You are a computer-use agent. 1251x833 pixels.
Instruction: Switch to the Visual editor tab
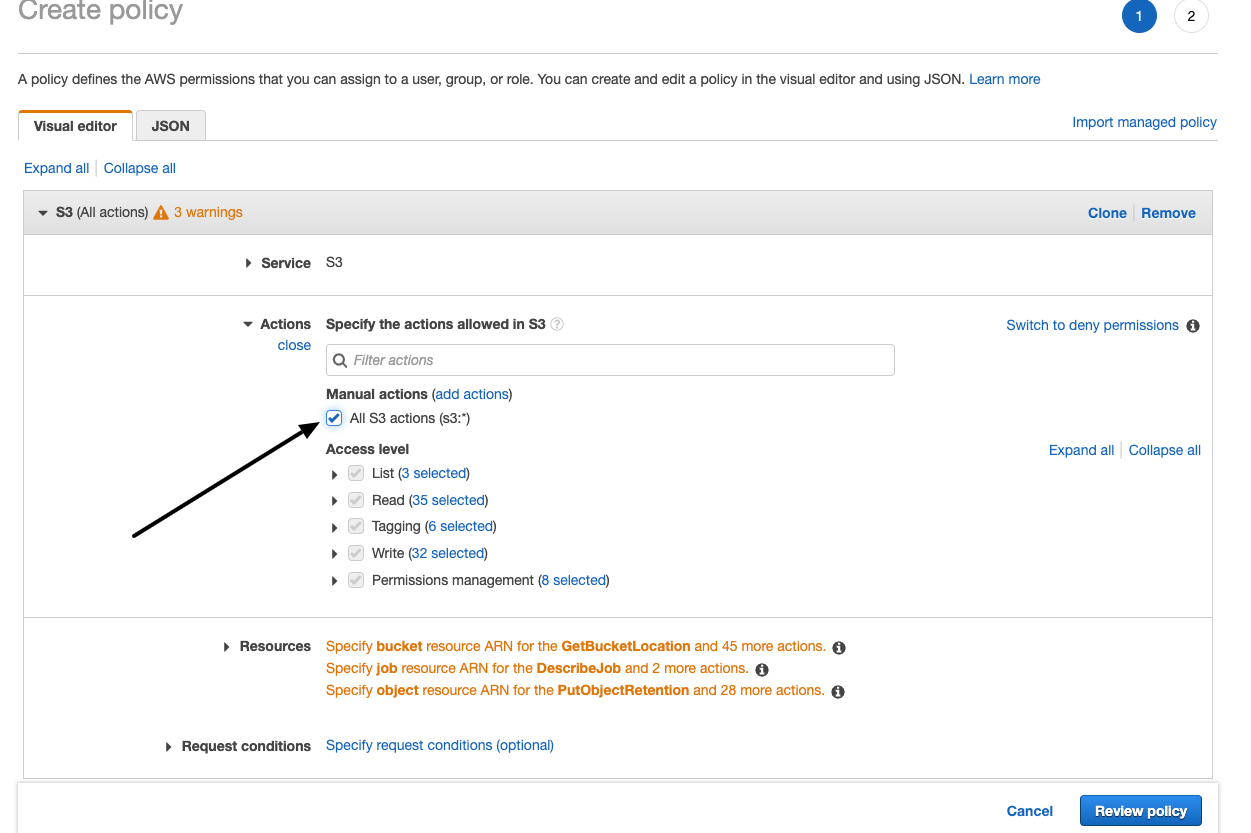[75, 126]
